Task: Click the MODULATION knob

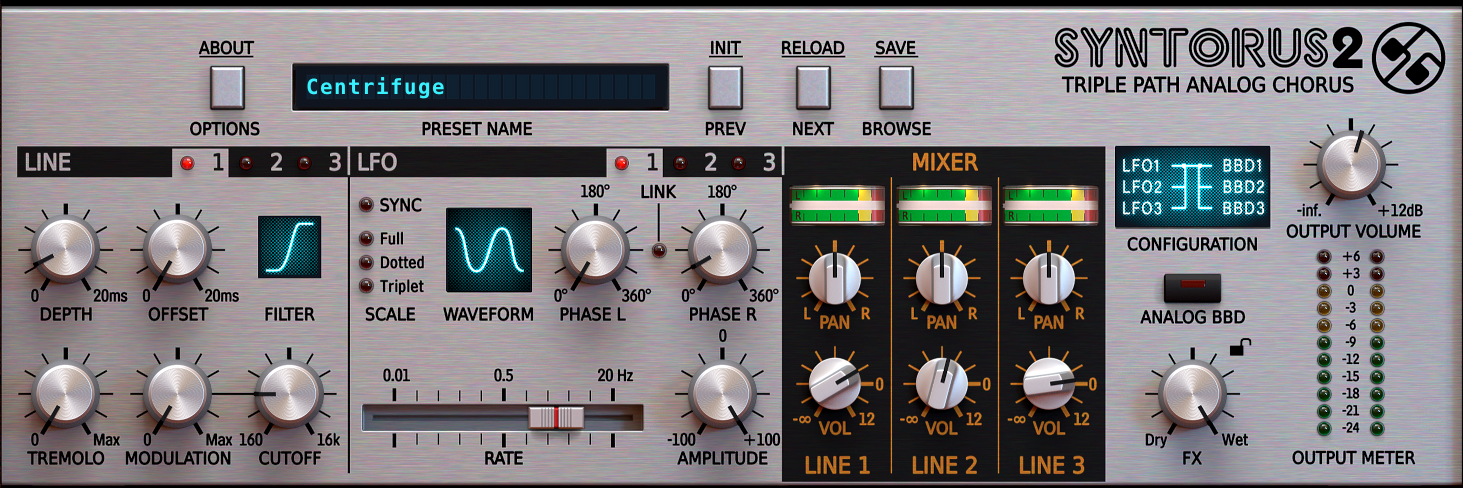Action: [x=177, y=395]
